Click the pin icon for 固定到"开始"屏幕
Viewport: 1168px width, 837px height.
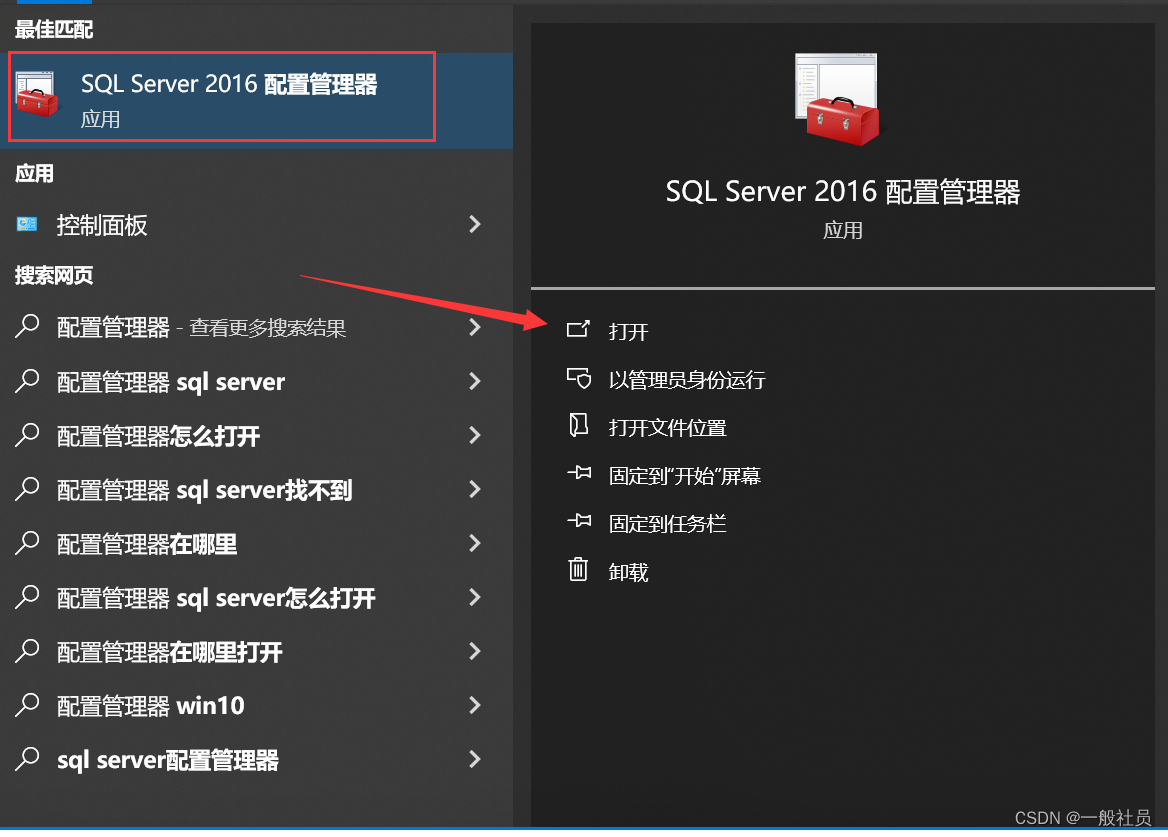point(579,473)
